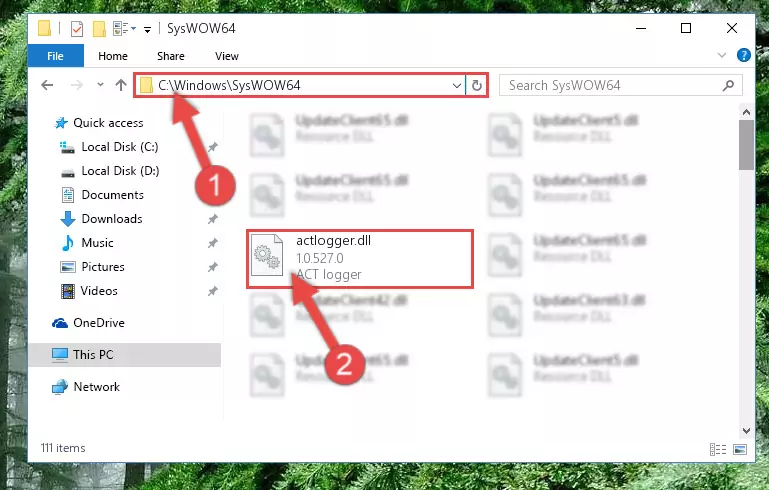Switch to the Share ribbon tab
The width and height of the screenshot is (769, 490).
[171, 56]
